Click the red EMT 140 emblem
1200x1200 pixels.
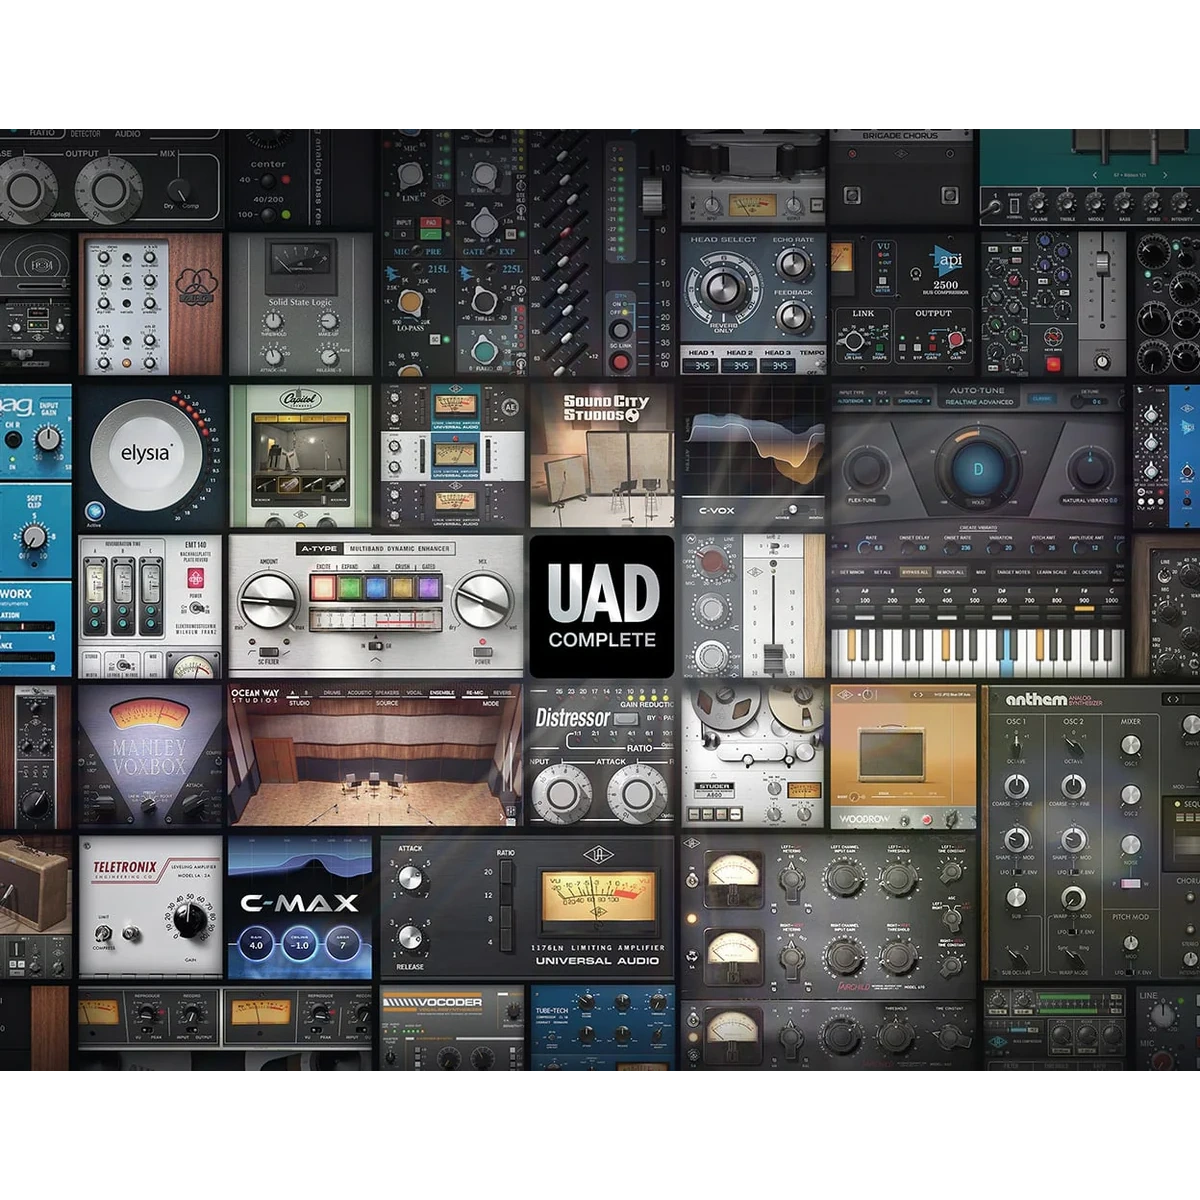[x=195, y=580]
